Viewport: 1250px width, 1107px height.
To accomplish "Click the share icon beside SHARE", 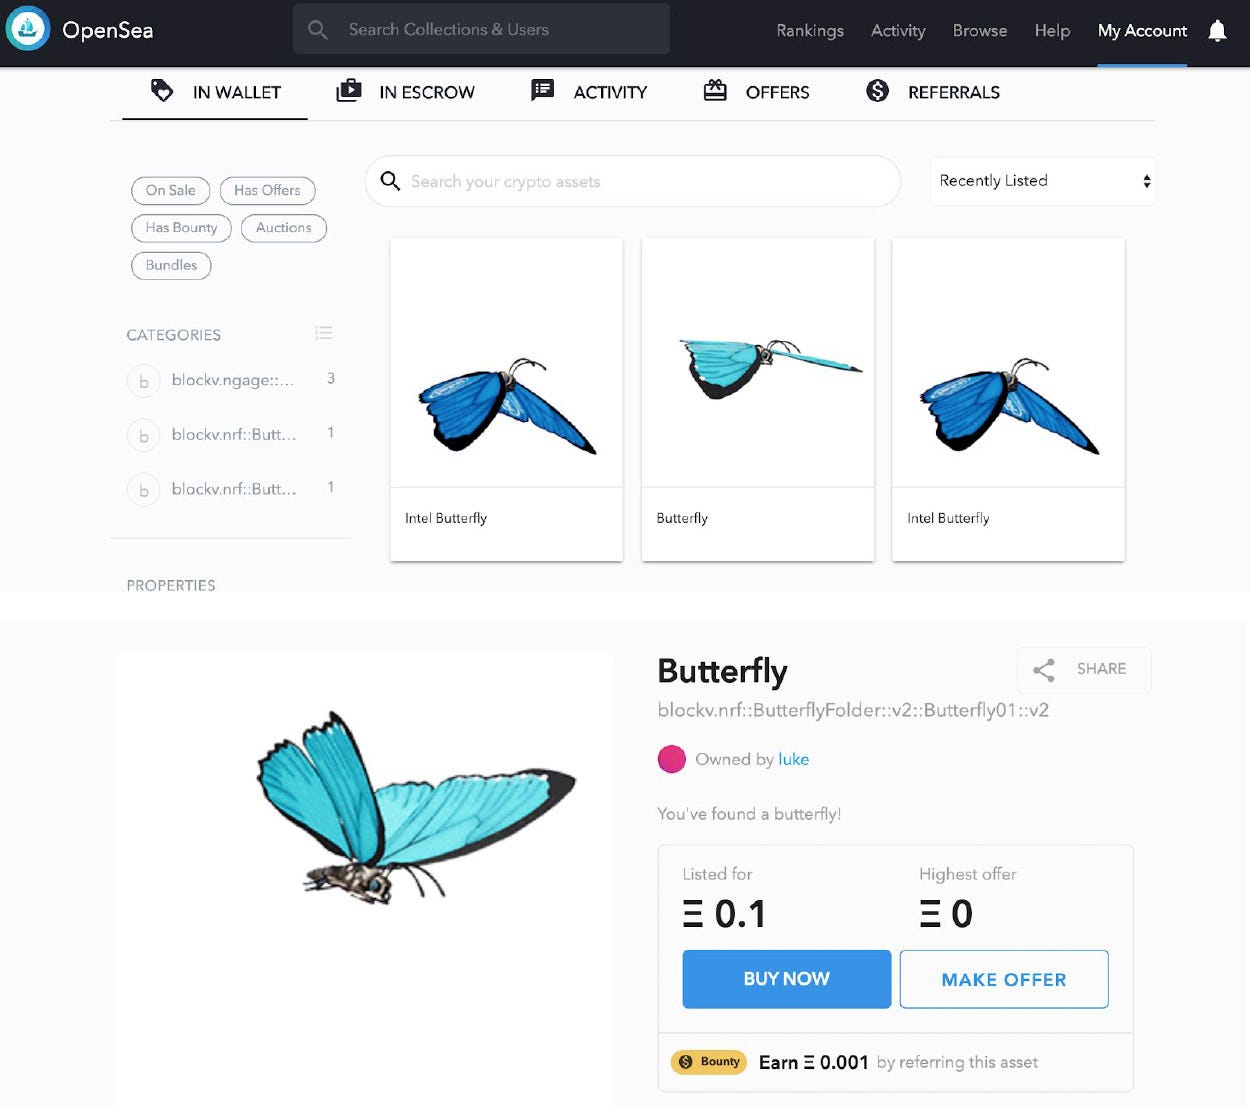I will point(1044,670).
